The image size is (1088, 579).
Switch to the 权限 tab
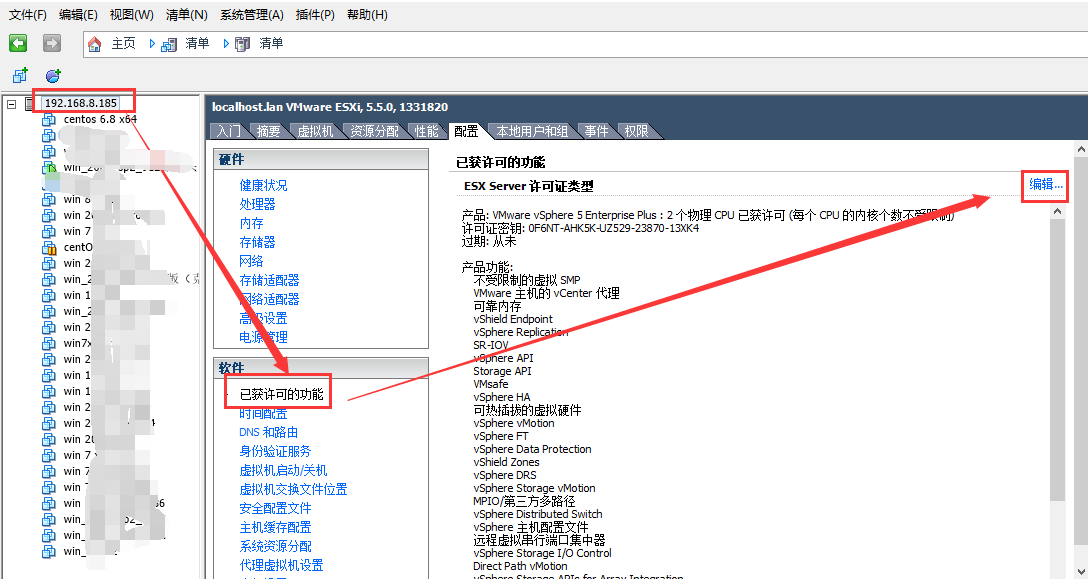pos(636,131)
